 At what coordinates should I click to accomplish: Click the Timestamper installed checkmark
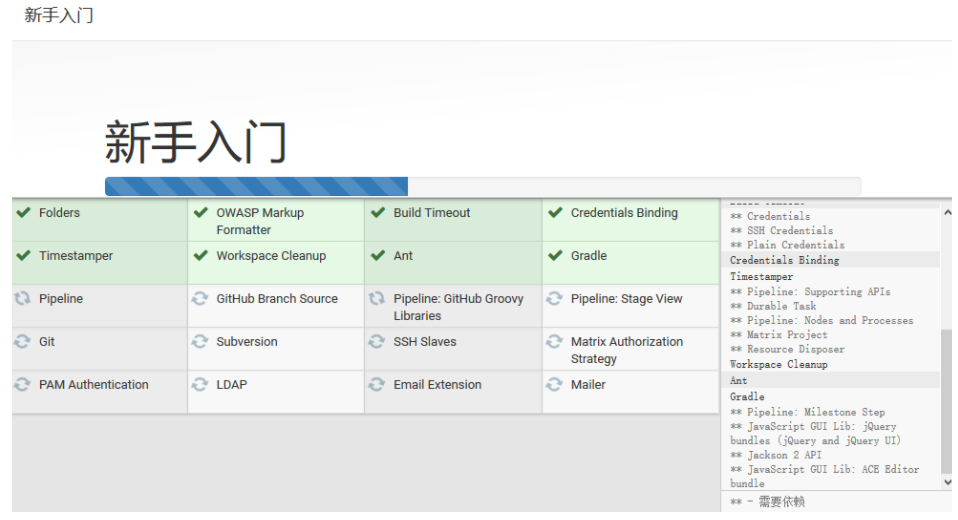23,255
